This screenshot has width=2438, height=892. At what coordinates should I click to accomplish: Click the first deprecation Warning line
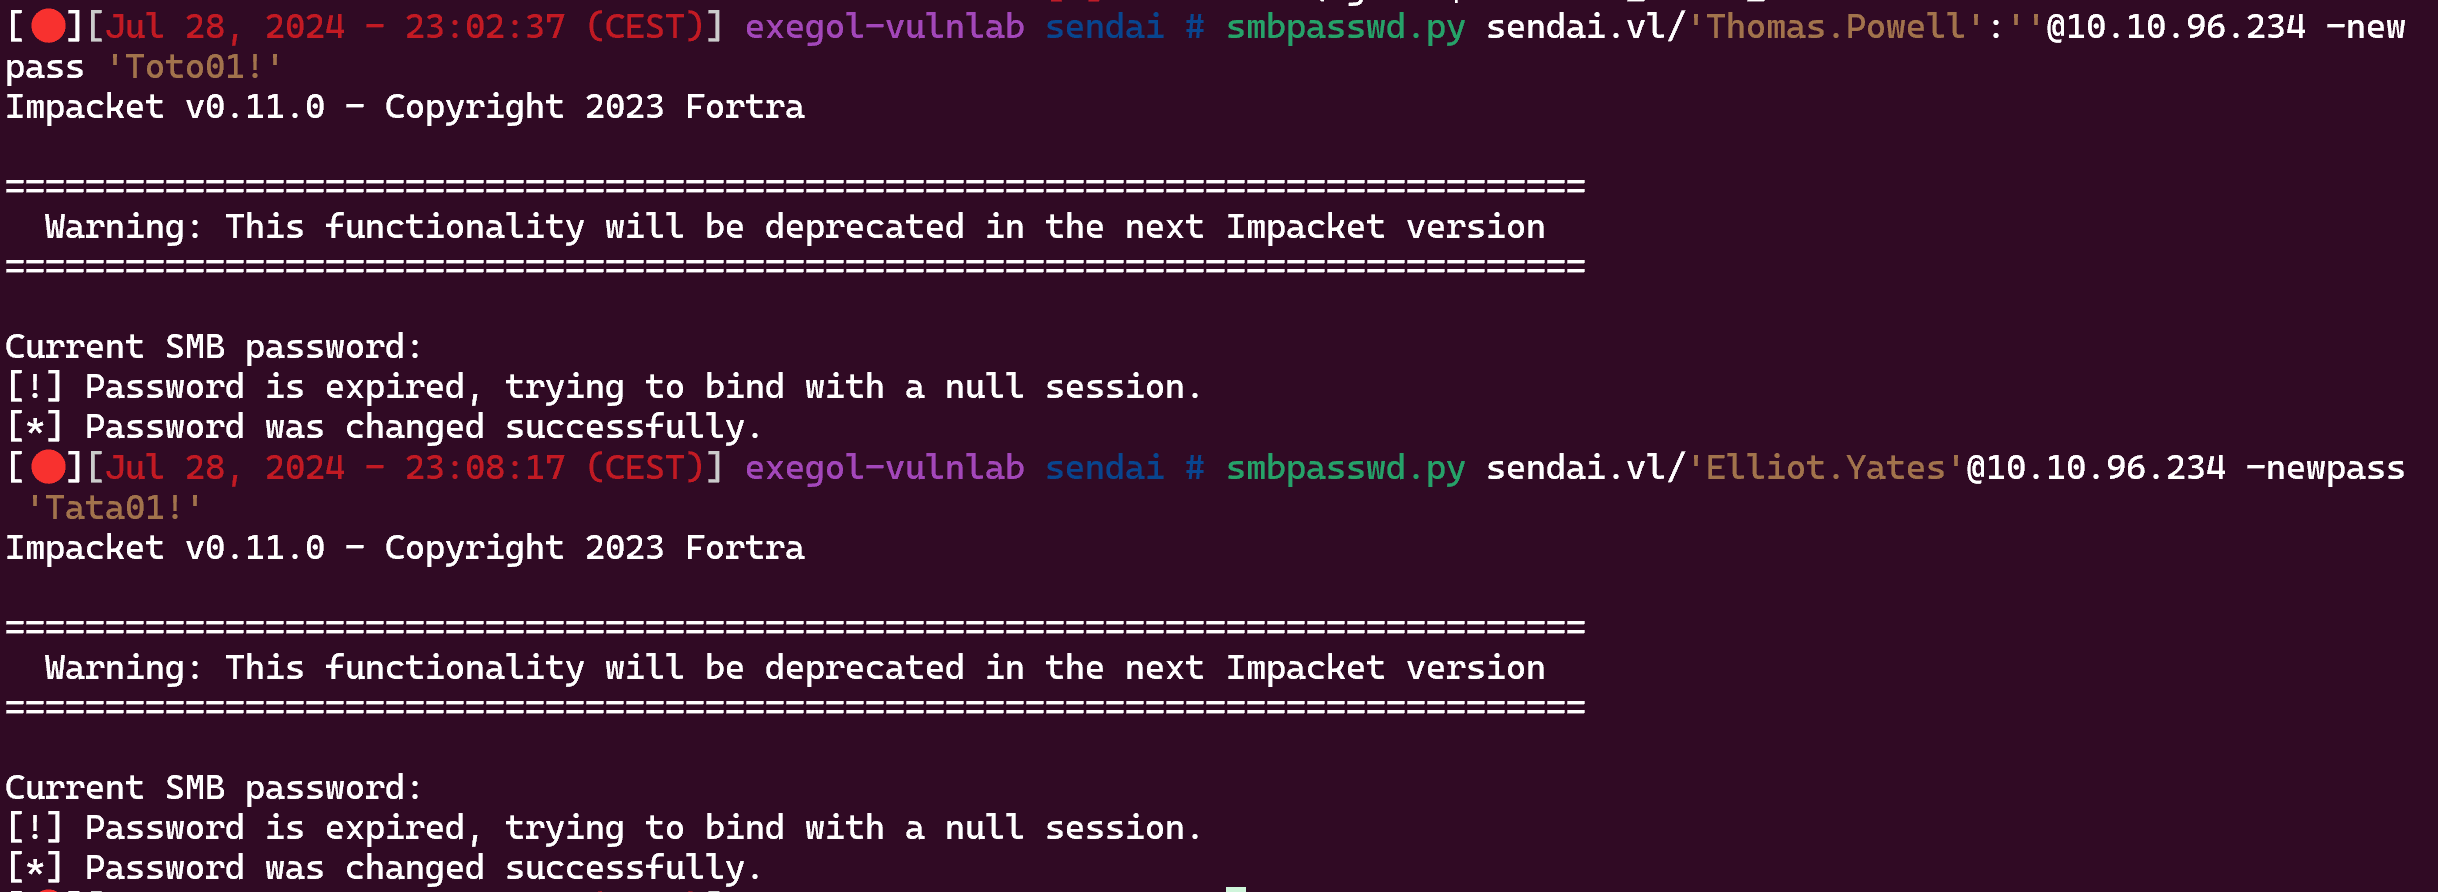click(795, 227)
